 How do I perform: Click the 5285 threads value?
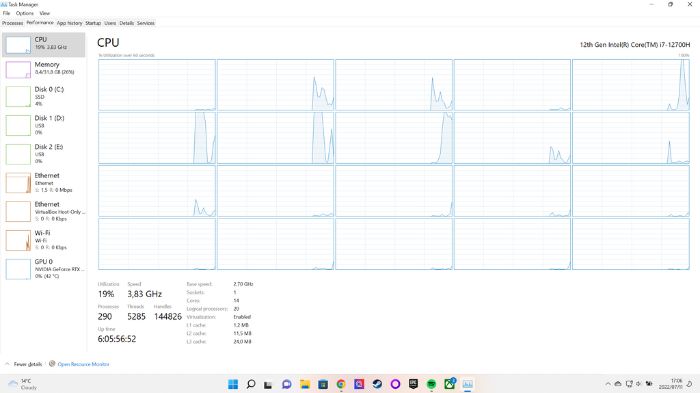pyautogui.click(x=136, y=317)
